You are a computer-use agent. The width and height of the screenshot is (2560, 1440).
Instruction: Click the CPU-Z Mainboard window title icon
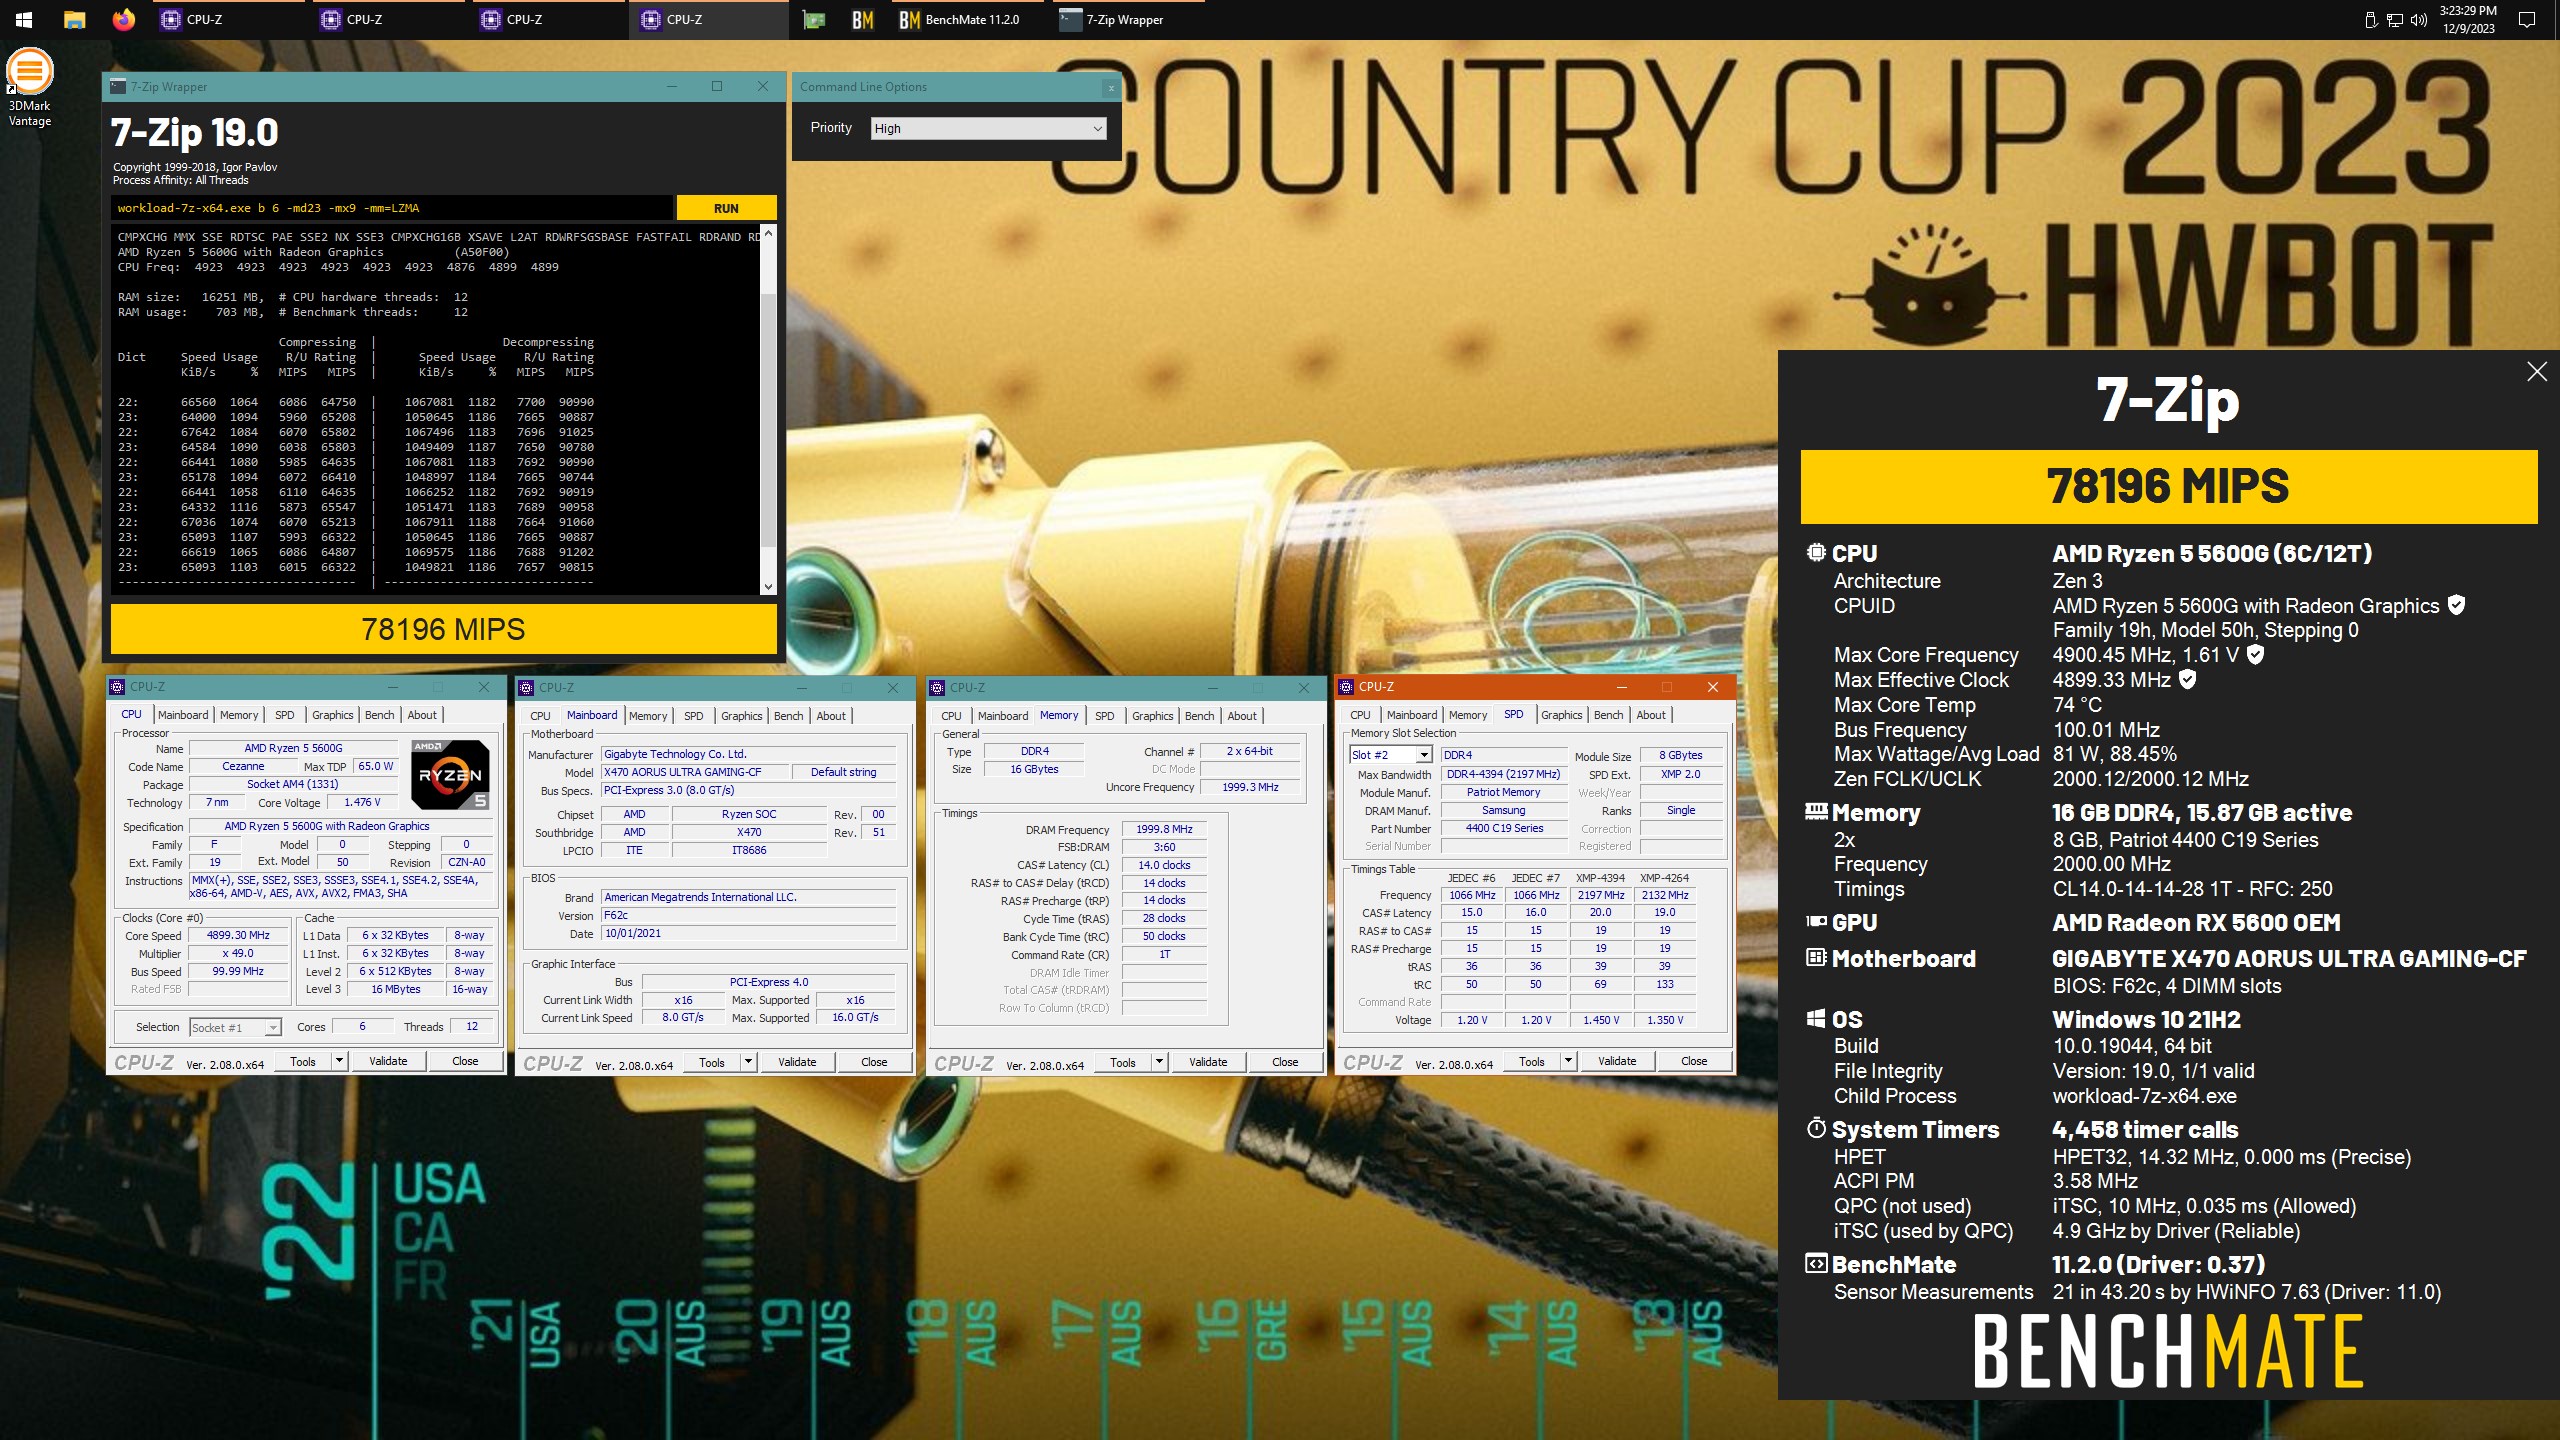(x=526, y=688)
